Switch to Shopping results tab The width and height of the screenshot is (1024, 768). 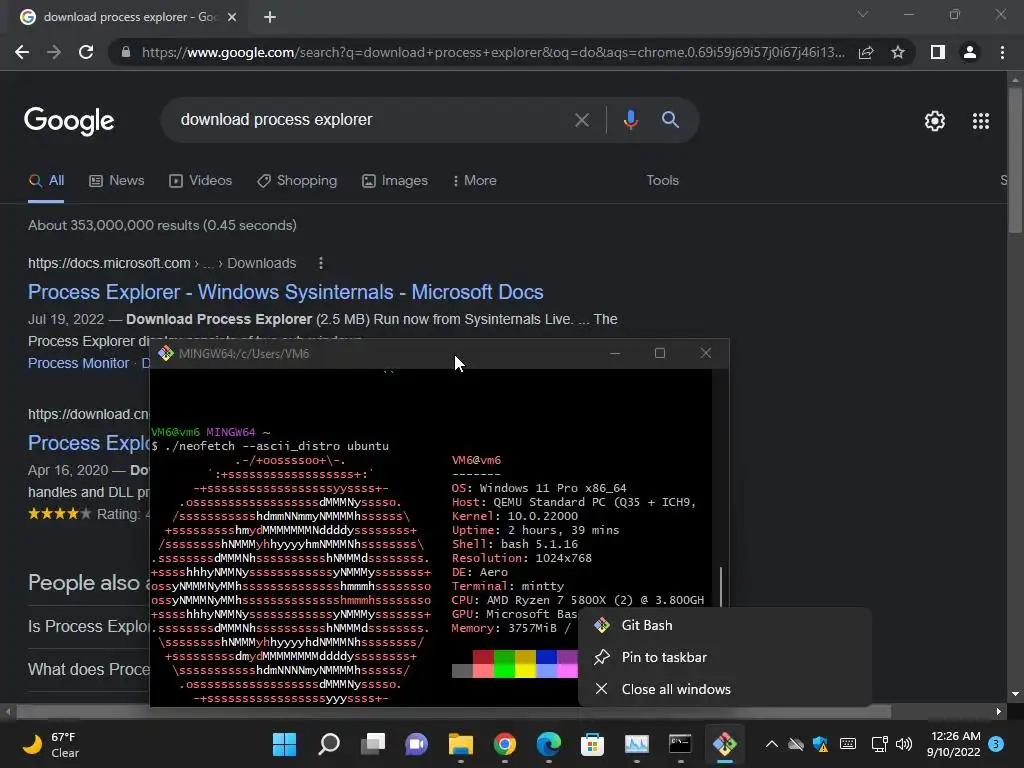pyautogui.click(x=297, y=181)
